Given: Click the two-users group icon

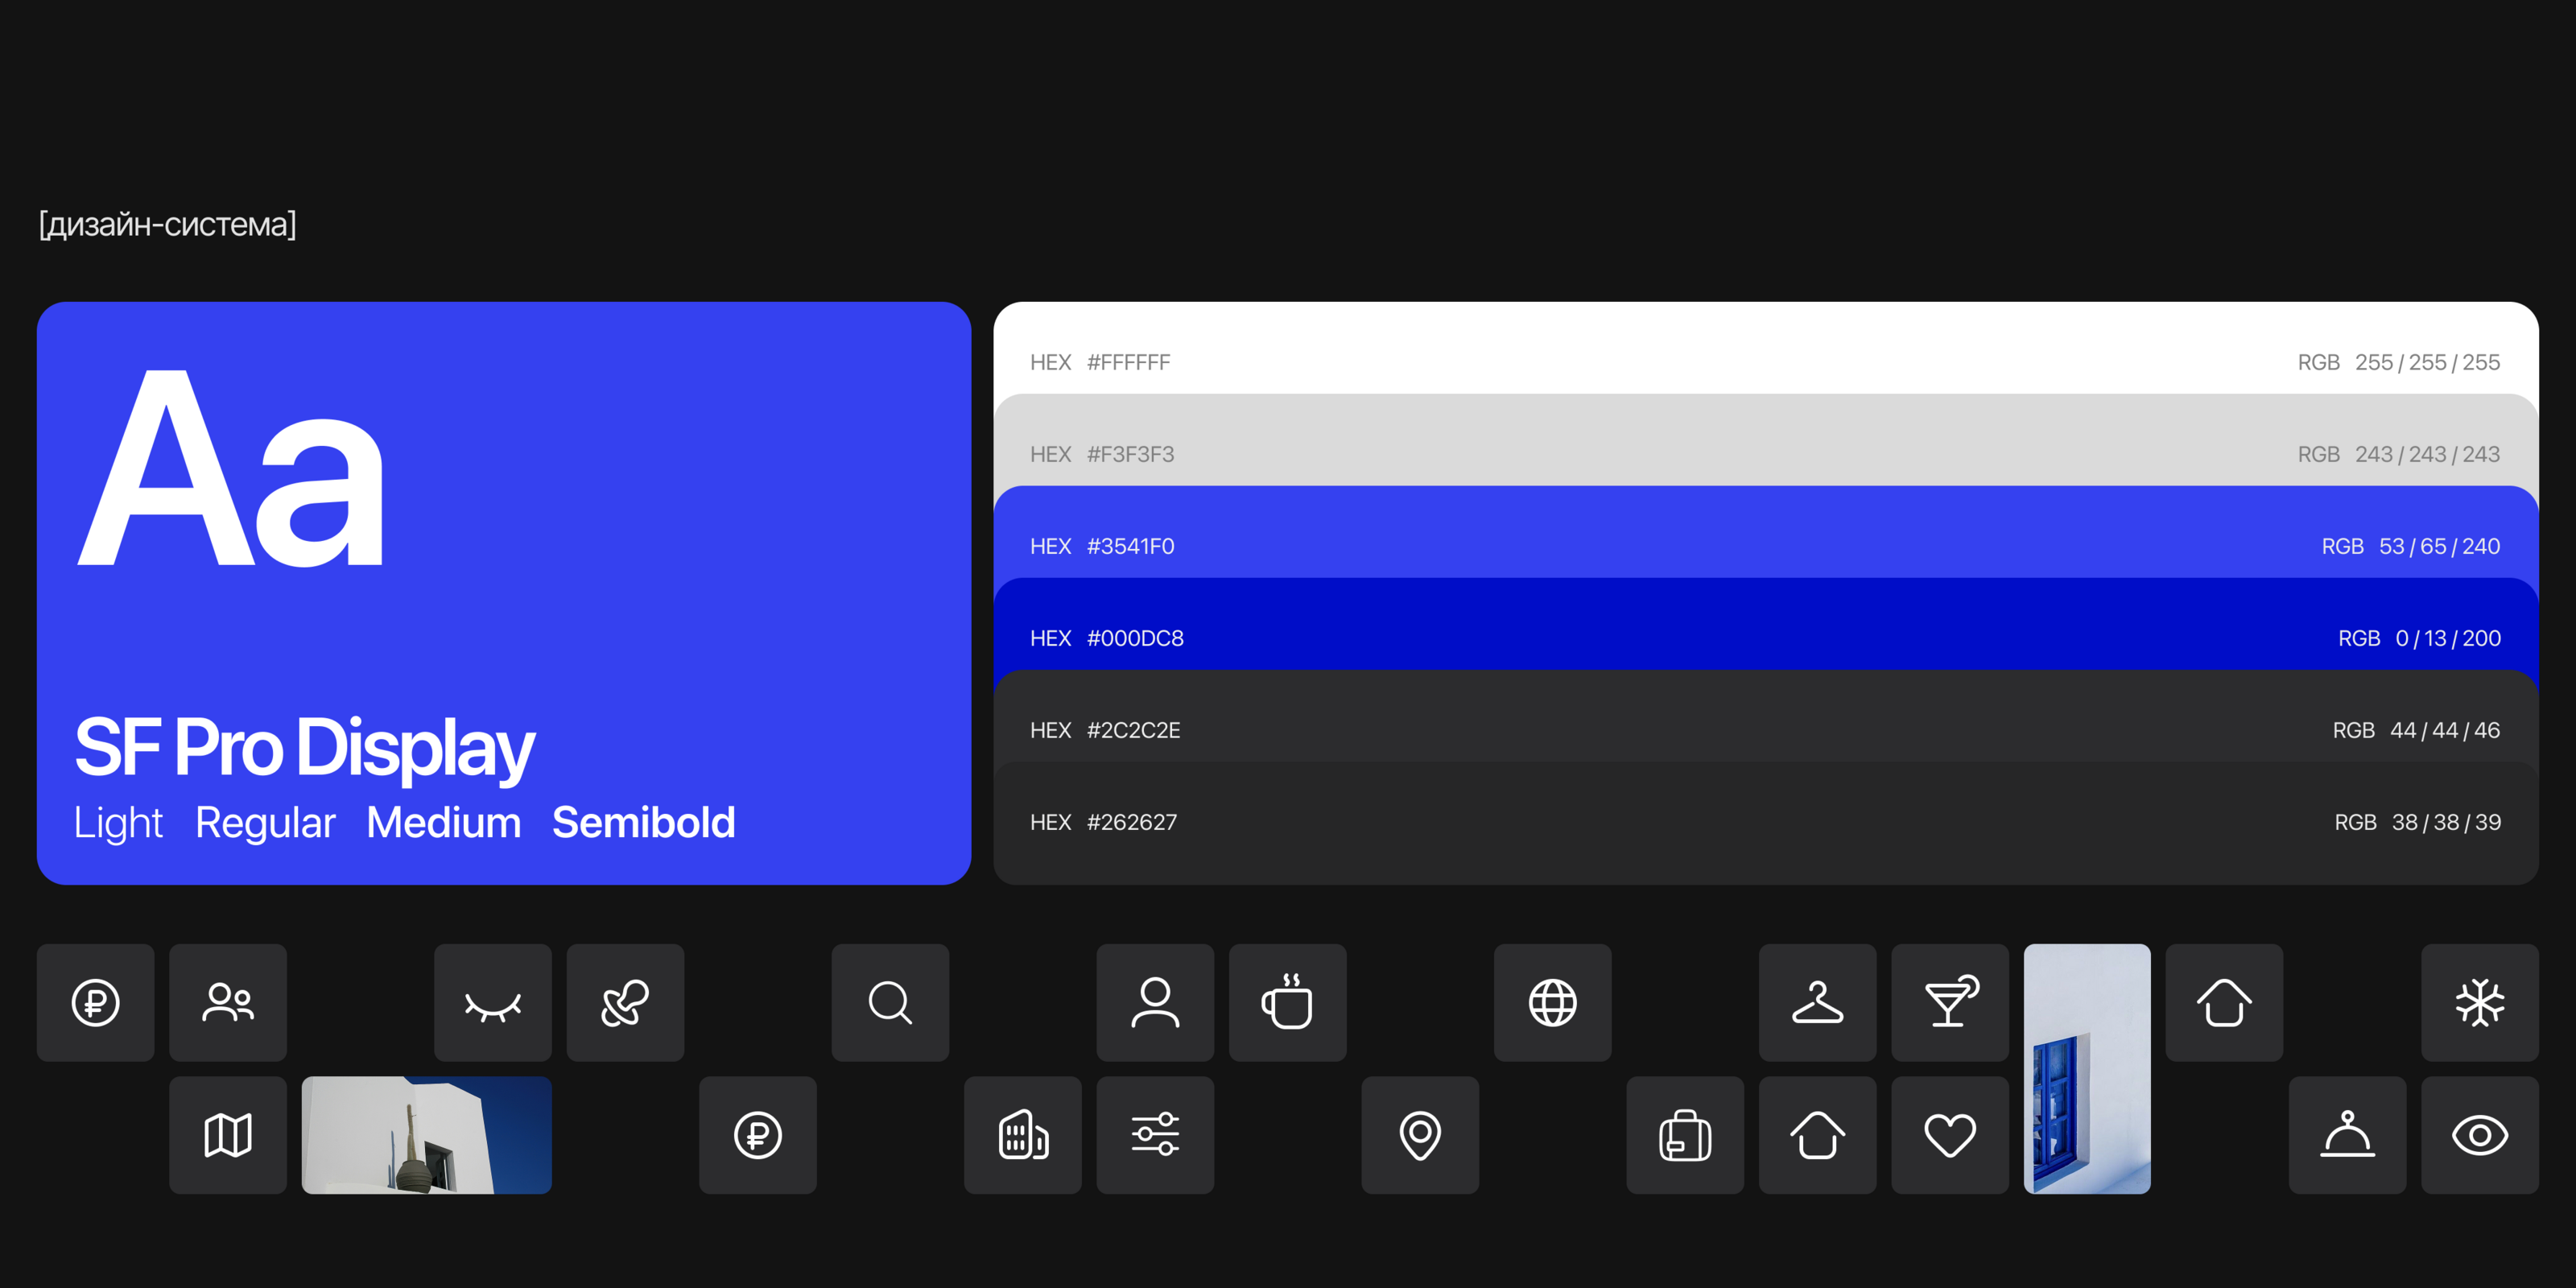Looking at the screenshot, I should (x=228, y=1002).
